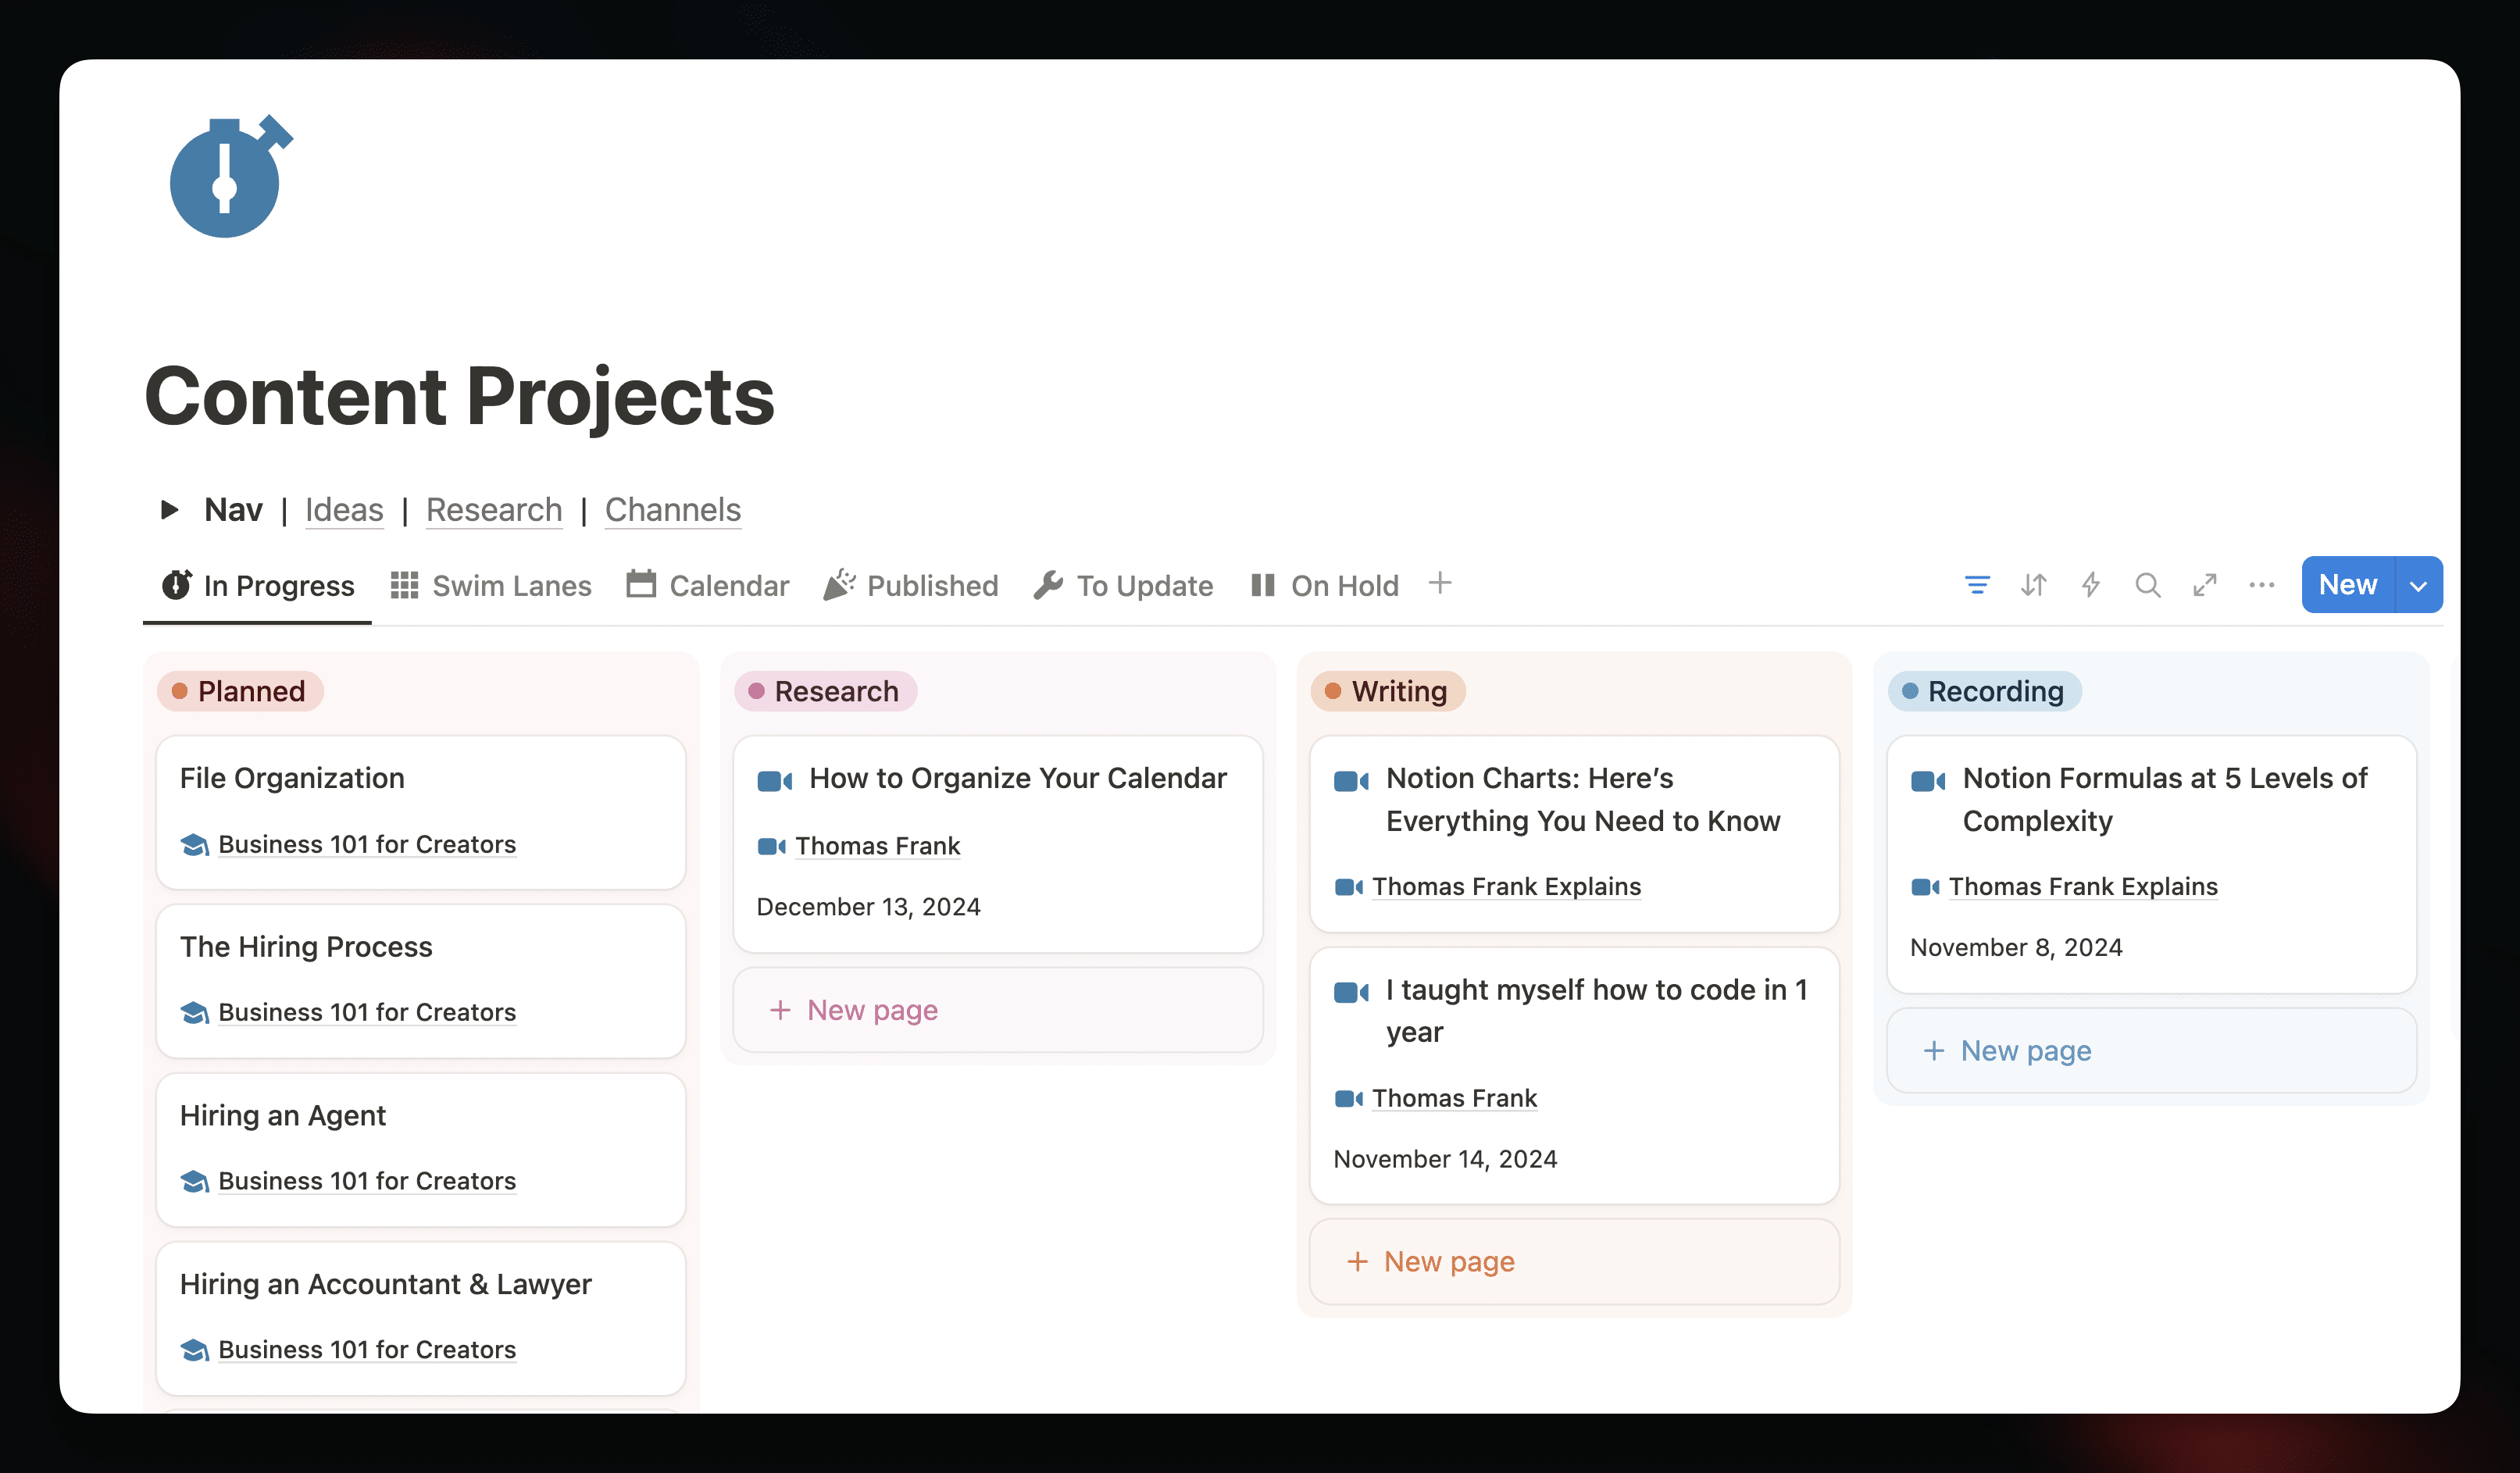
Task: Open How to Organize Your Calendar card
Action: click(998, 845)
